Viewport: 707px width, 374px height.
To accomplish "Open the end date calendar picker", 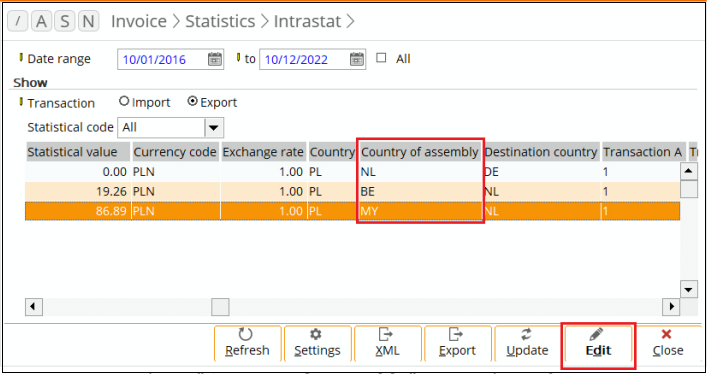I will 357,59.
